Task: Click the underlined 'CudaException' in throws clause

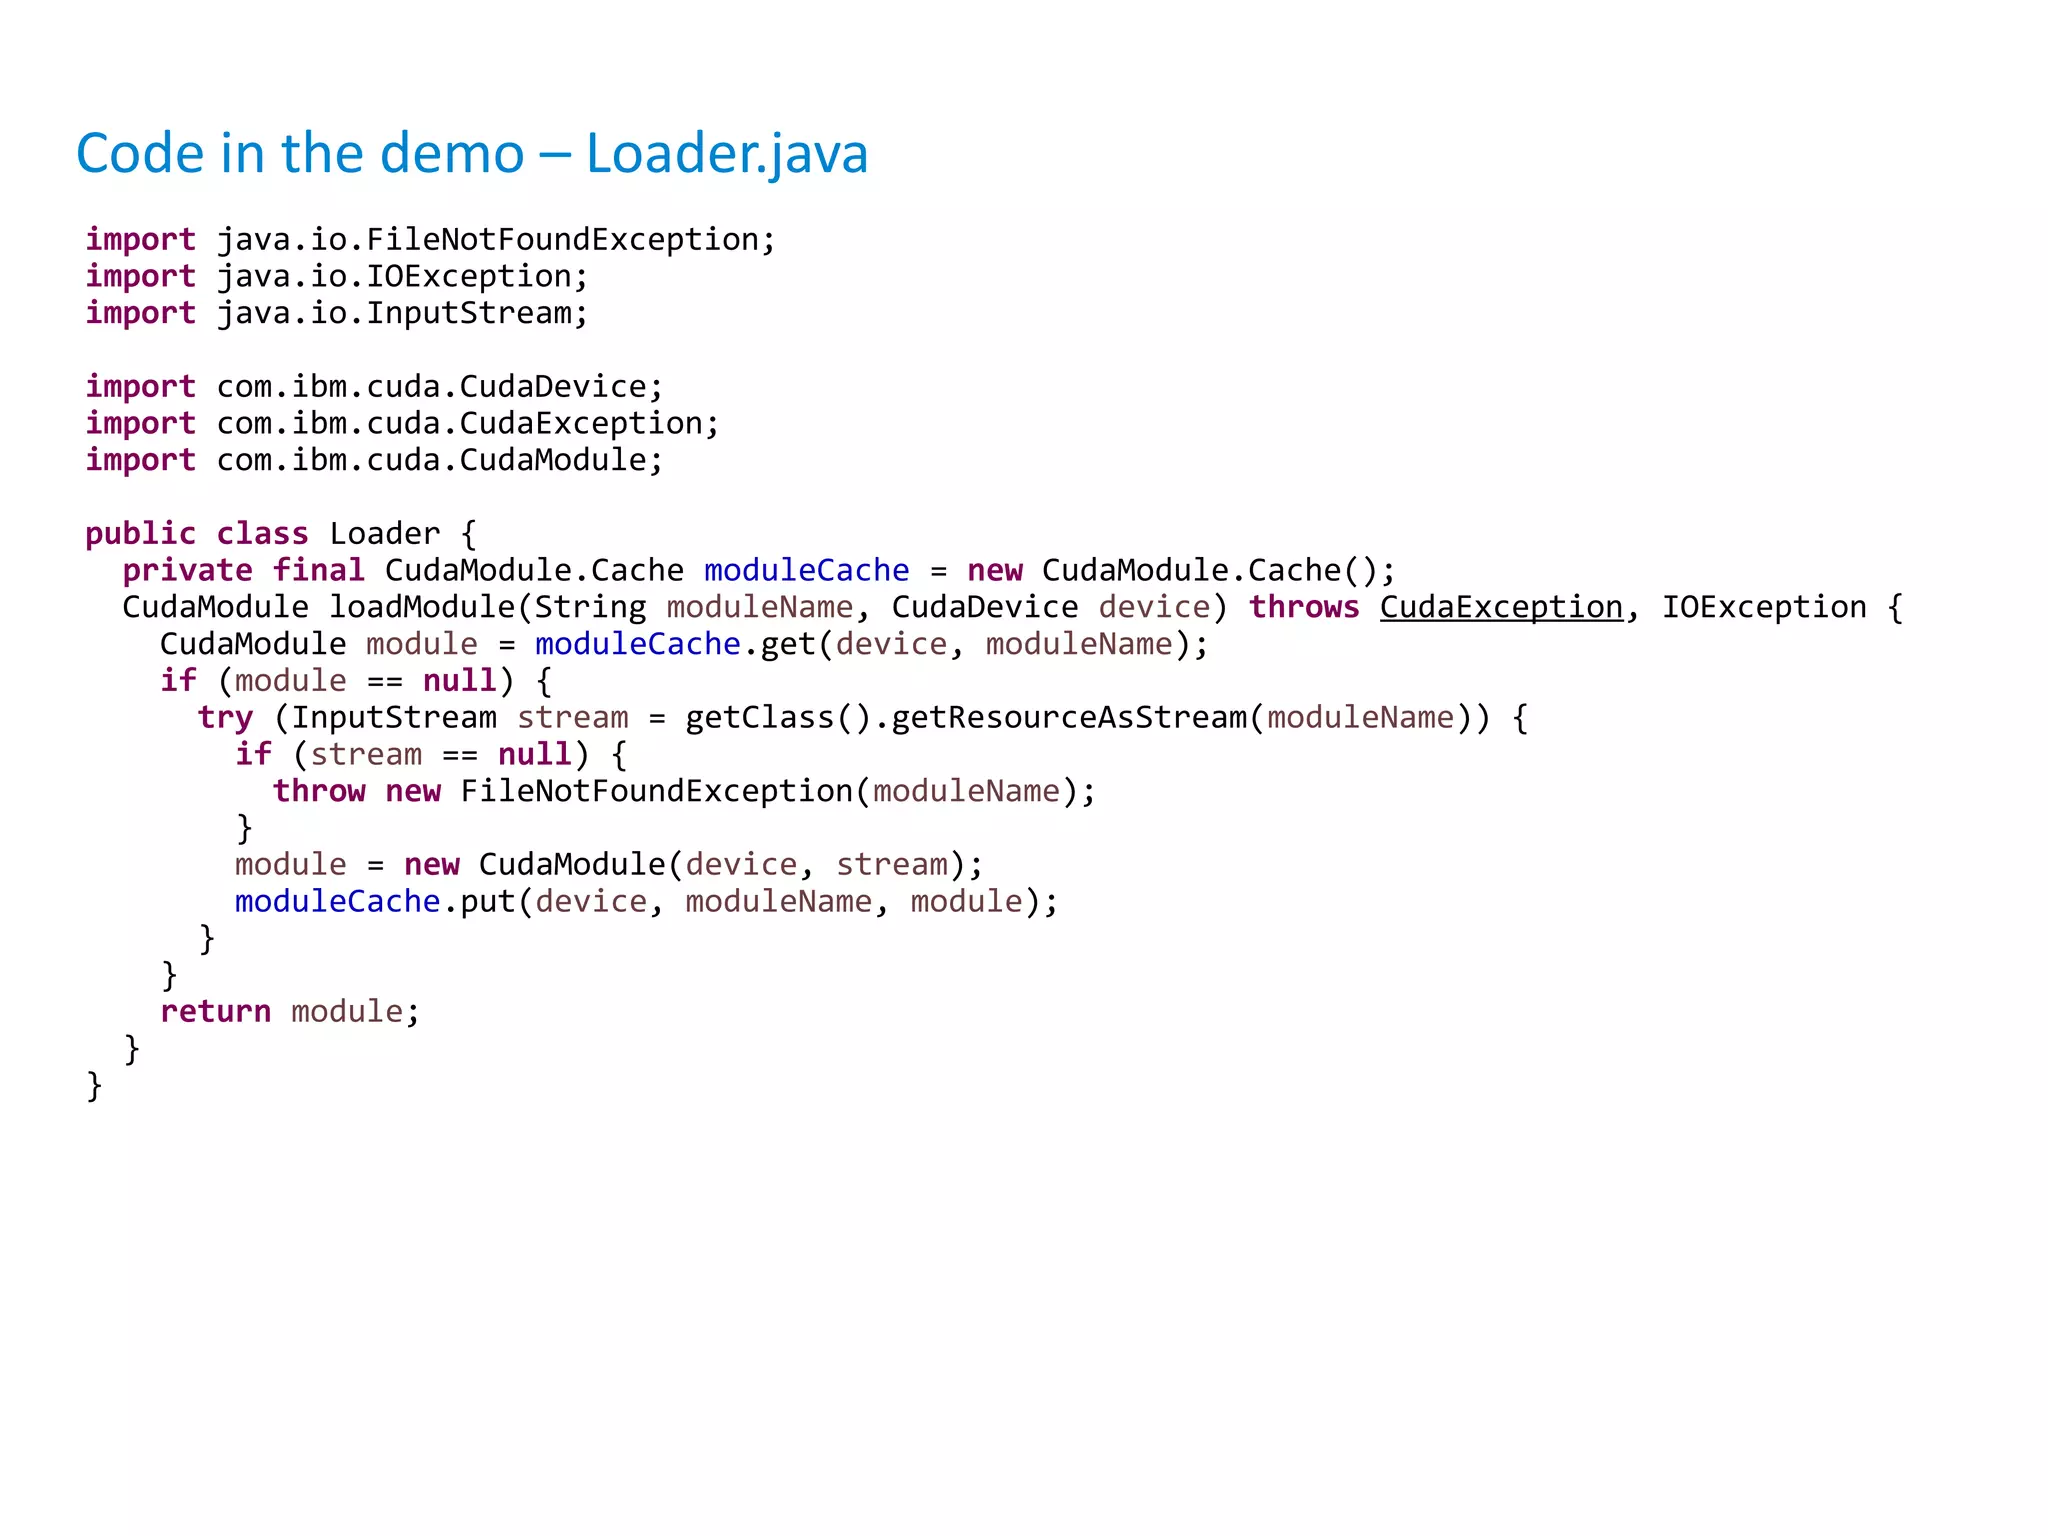Action: pos(1501,608)
